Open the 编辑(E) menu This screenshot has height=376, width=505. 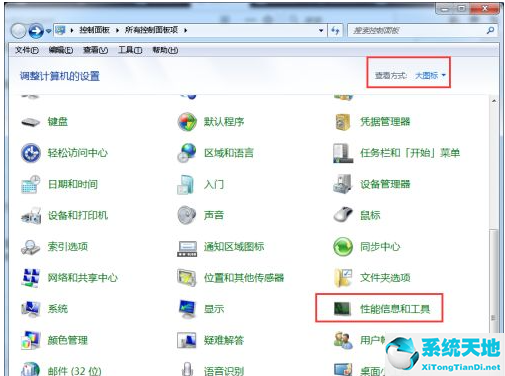61,50
